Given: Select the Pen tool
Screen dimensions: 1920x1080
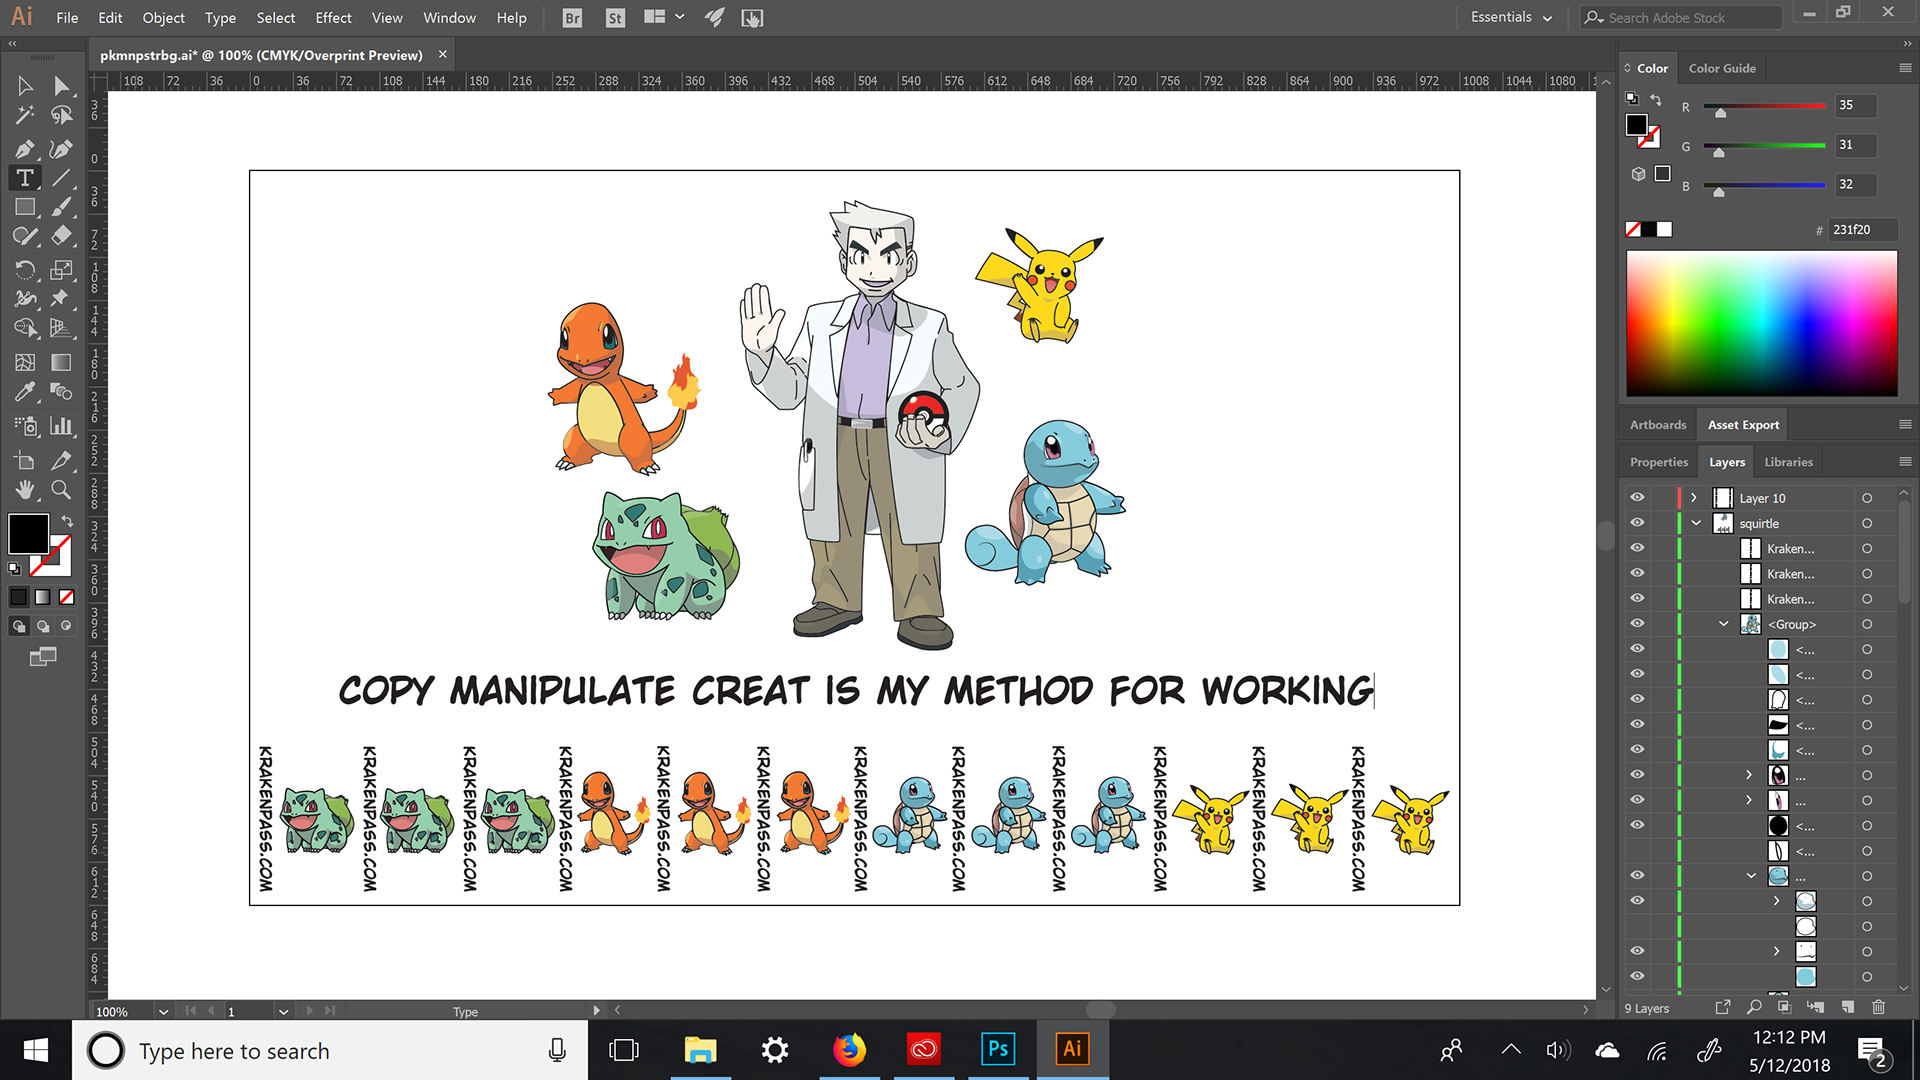Looking at the screenshot, I should tap(25, 149).
